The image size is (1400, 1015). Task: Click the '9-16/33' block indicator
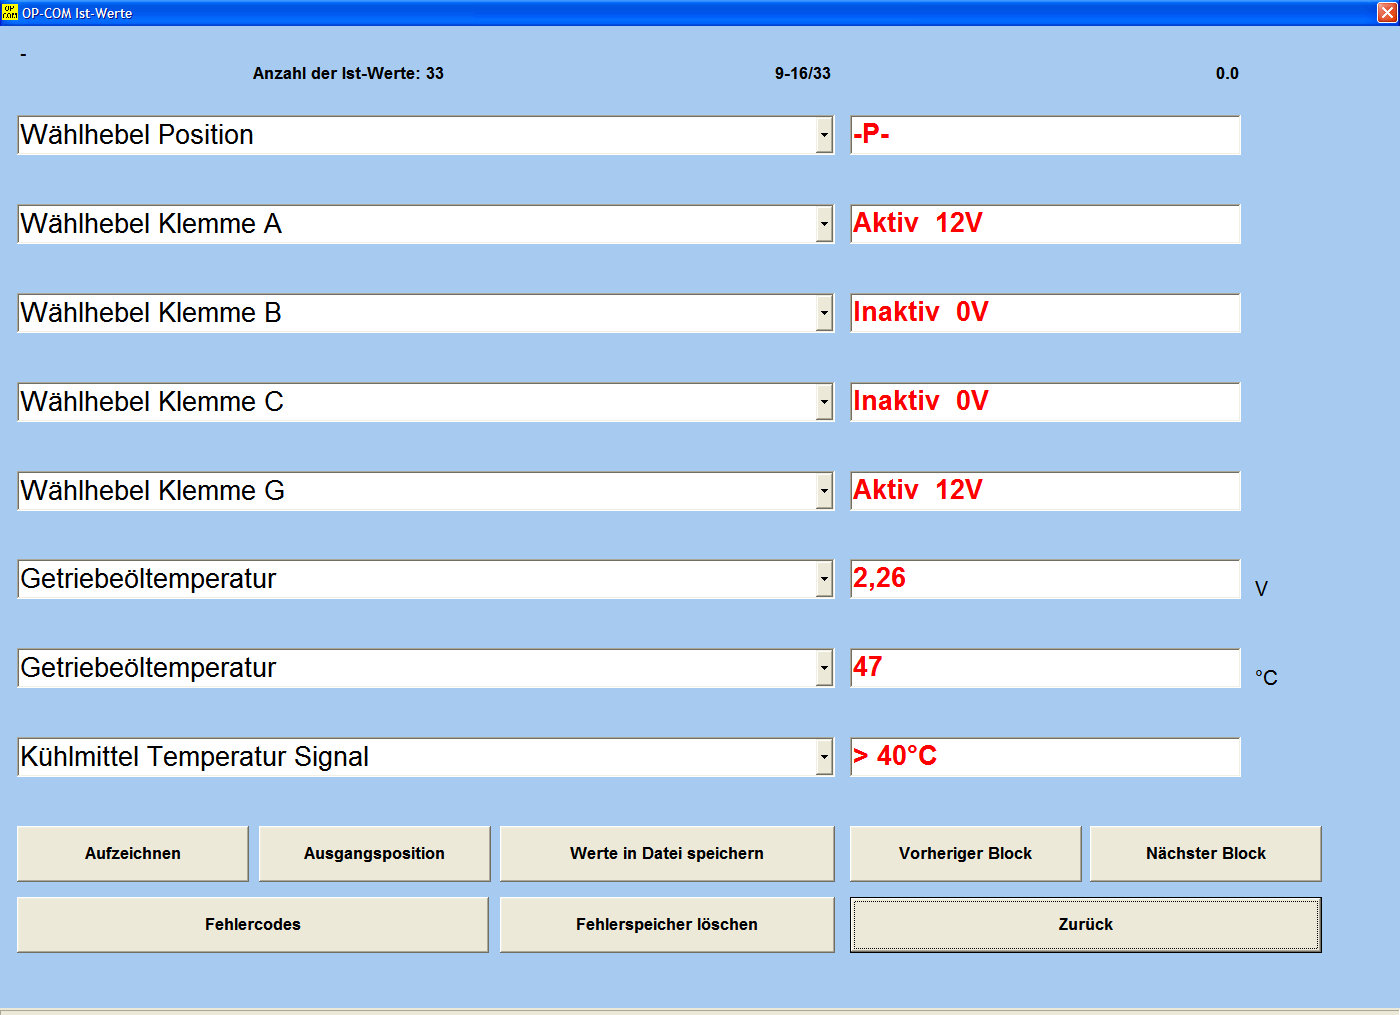pos(803,73)
